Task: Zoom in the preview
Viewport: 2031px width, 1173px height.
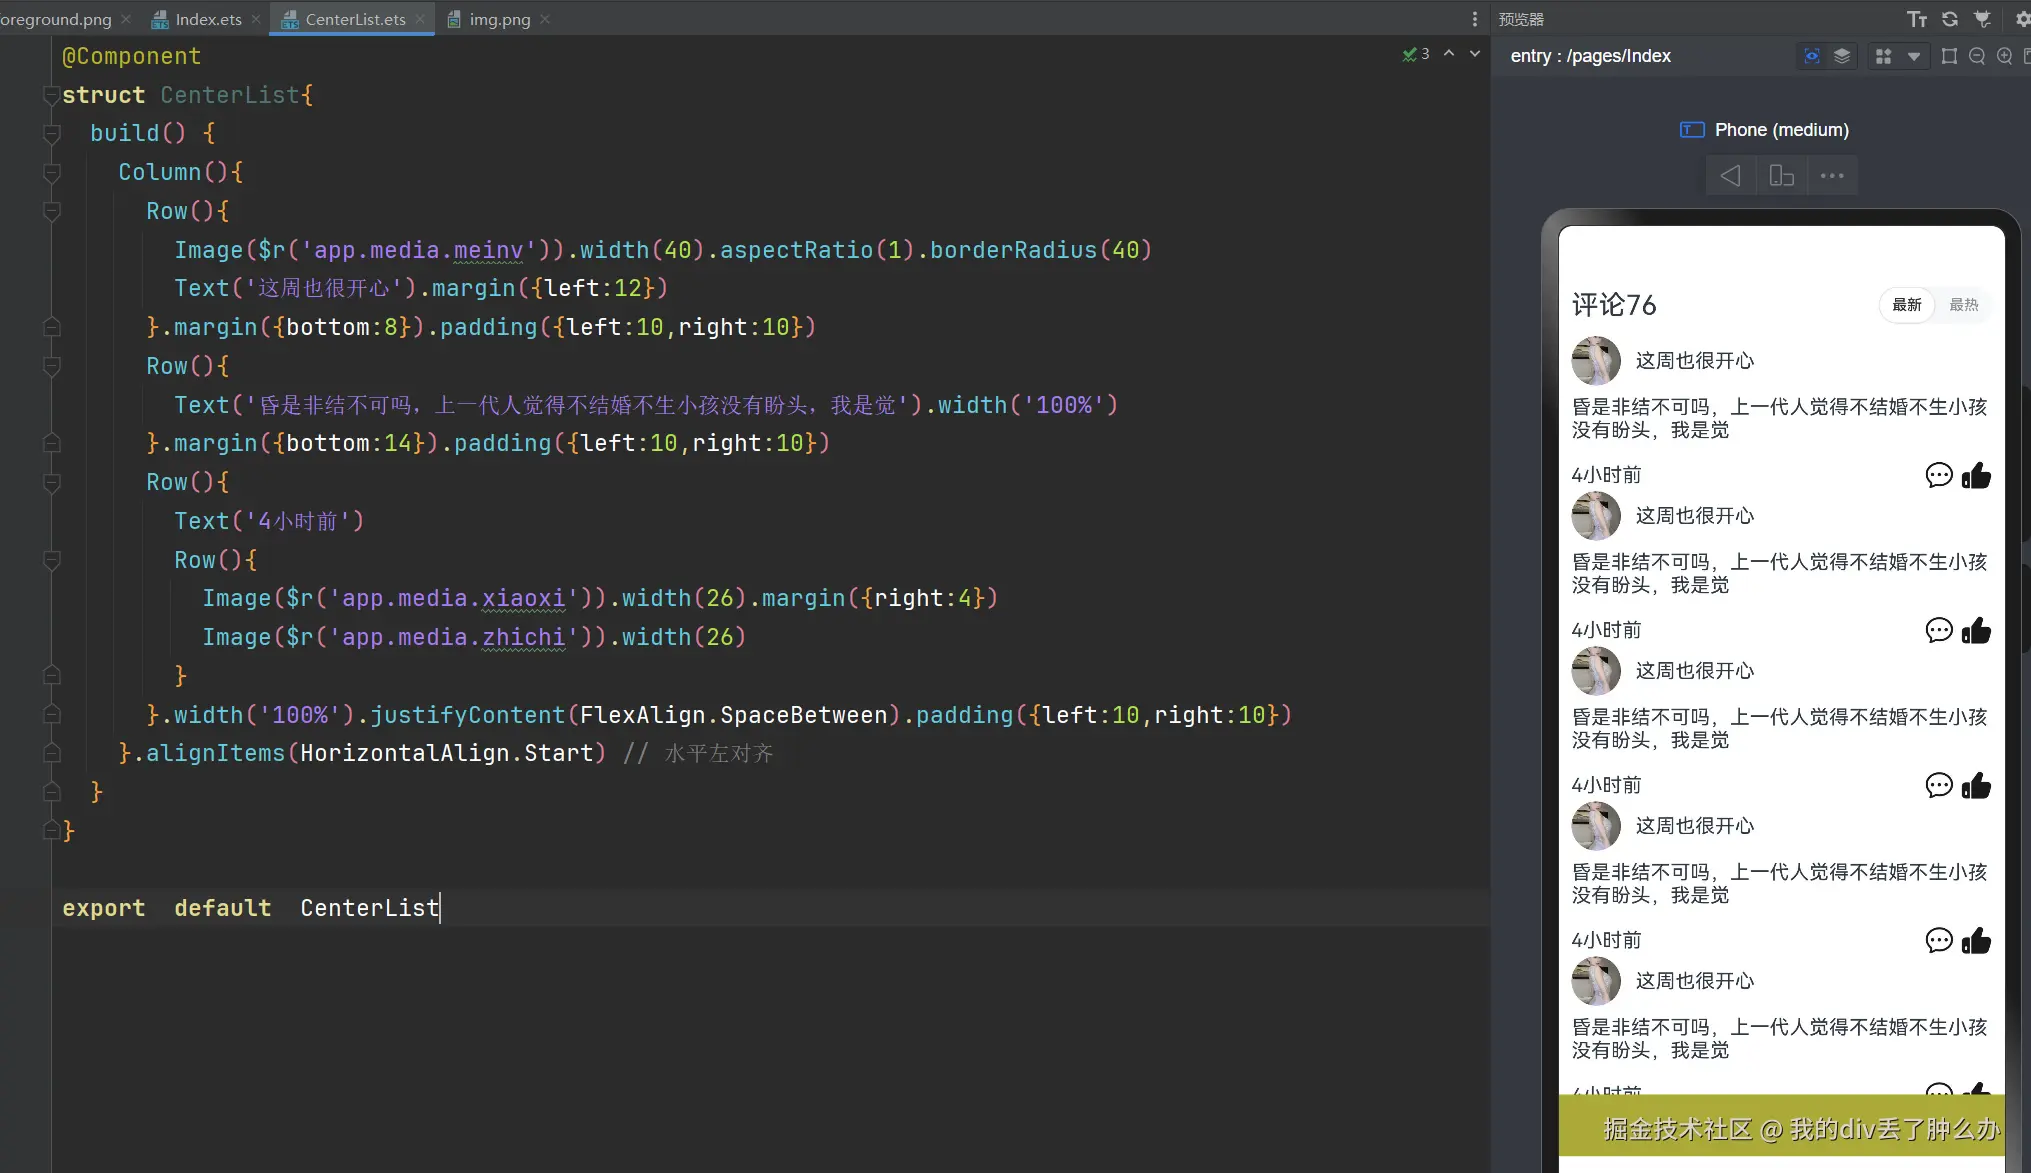Action: click(2004, 56)
